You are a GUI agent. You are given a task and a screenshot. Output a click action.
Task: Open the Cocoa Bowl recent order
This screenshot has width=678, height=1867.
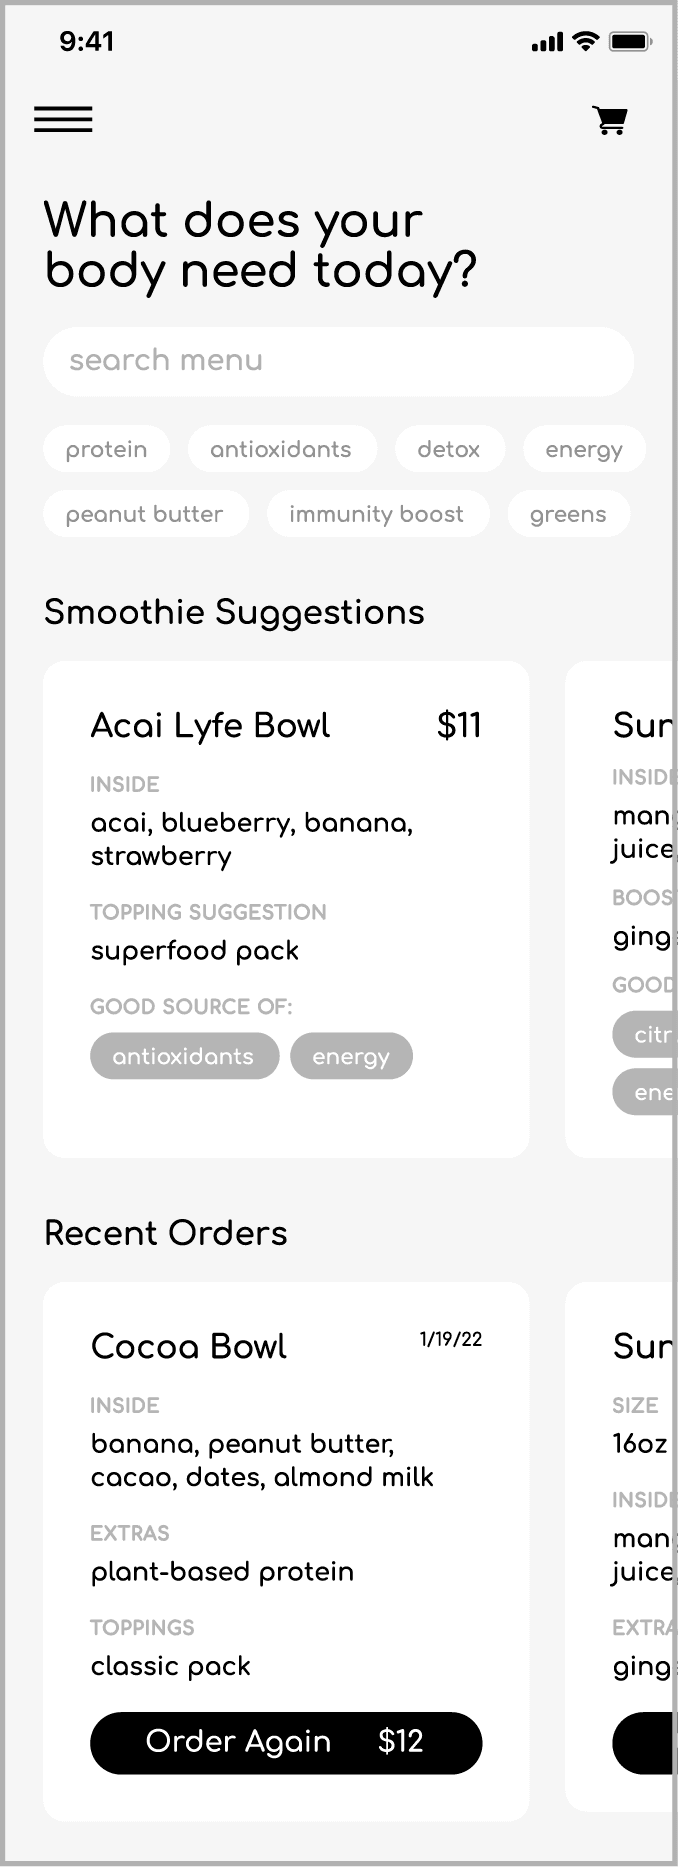pyautogui.click(x=286, y=1551)
